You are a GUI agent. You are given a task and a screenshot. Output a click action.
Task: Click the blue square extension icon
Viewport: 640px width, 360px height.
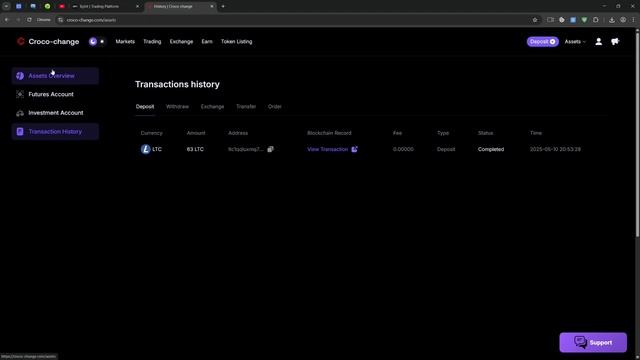tap(573, 20)
